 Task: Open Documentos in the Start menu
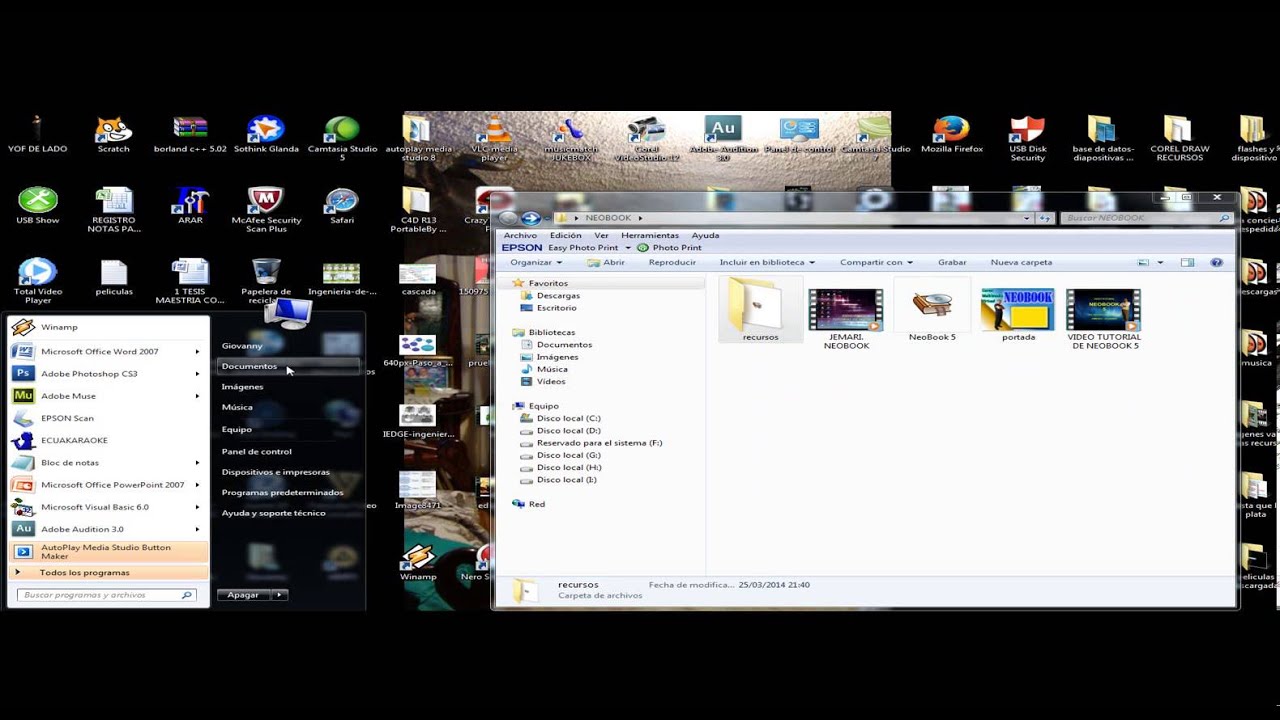pyautogui.click(x=288, y=366)
